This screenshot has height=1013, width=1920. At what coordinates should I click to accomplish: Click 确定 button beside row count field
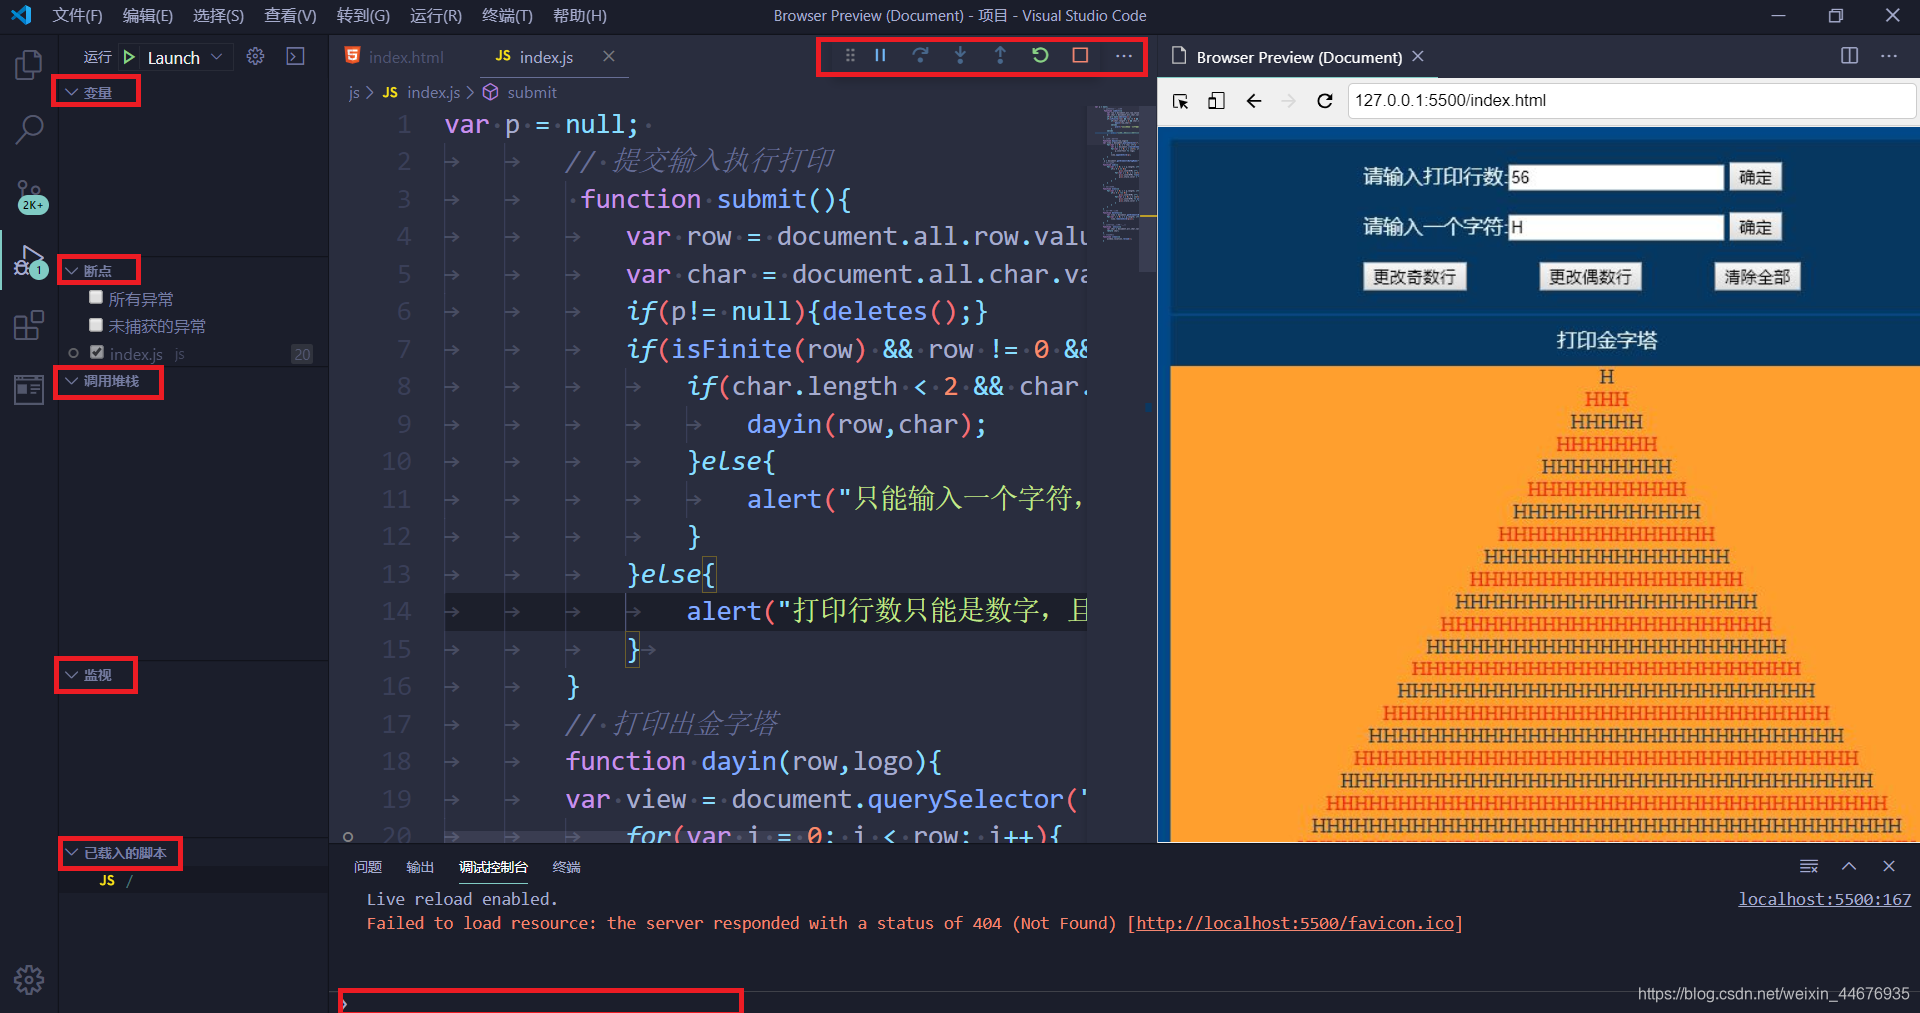pos(1755,177)
